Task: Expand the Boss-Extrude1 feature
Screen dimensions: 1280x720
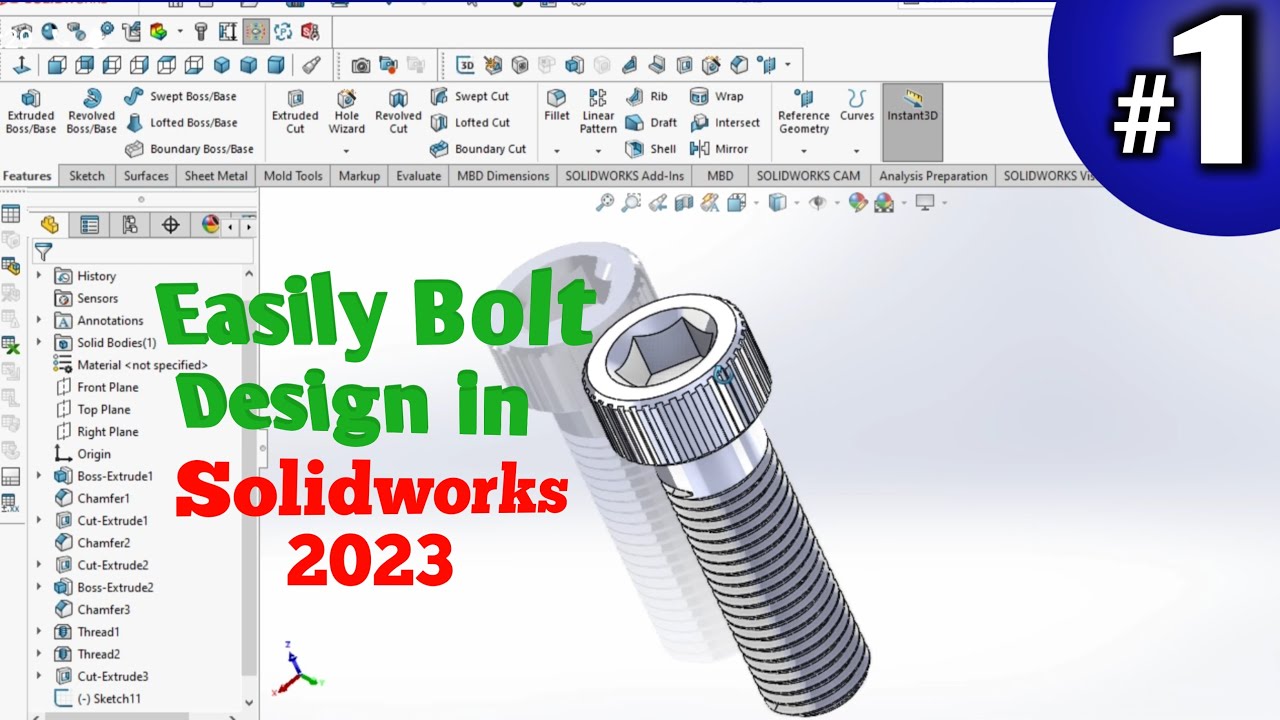Action: pos(39,476)
